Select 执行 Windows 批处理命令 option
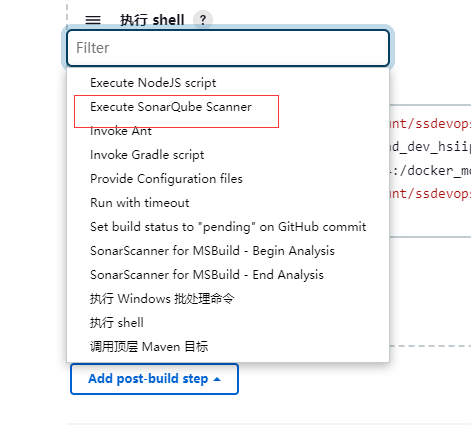This screenshot has width=471, height=428. (x=228, y=299)
